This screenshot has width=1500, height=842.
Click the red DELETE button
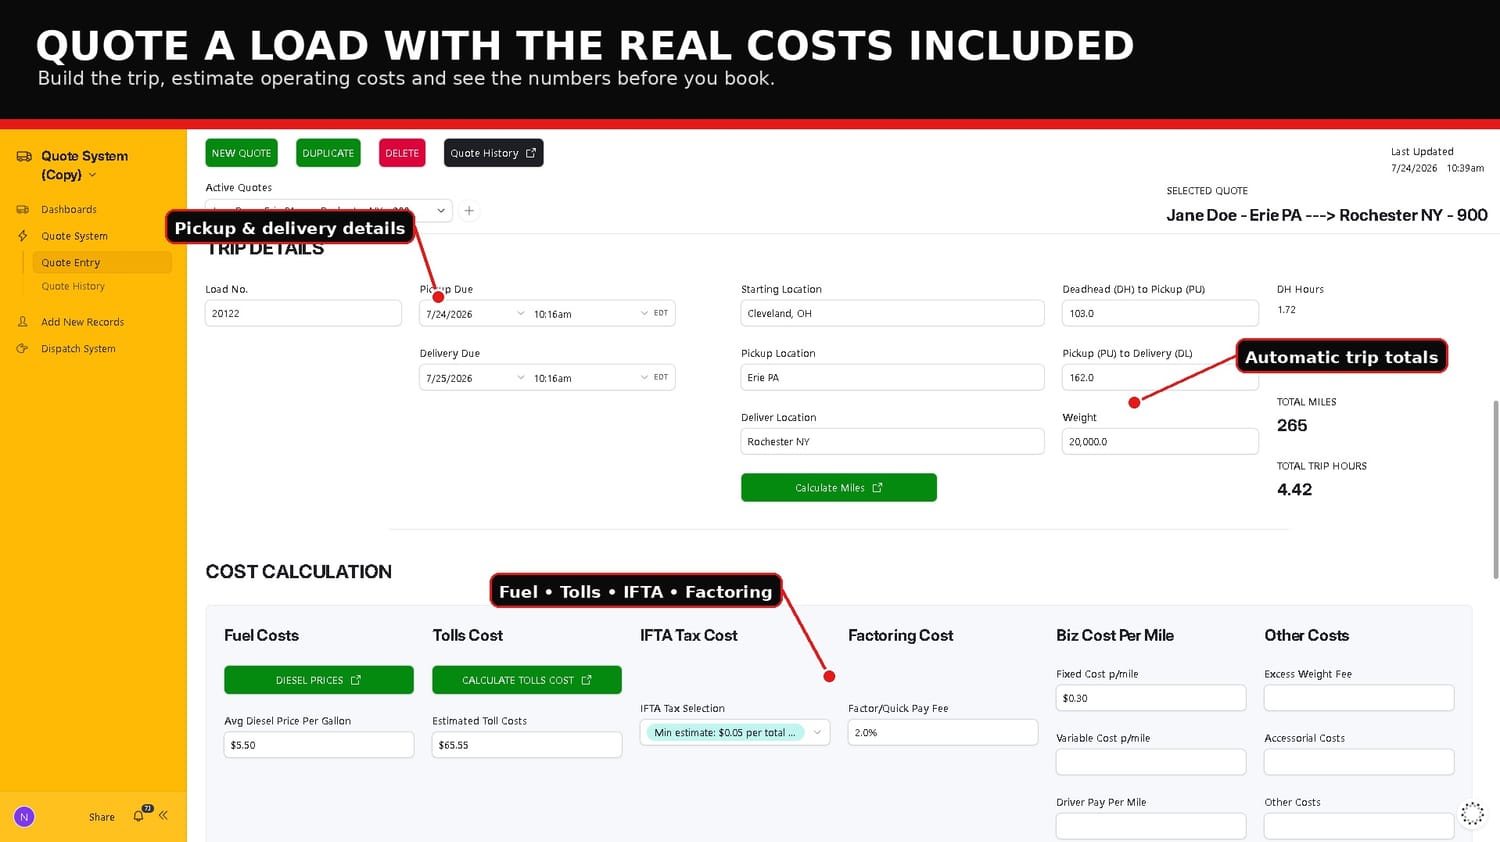402,153
